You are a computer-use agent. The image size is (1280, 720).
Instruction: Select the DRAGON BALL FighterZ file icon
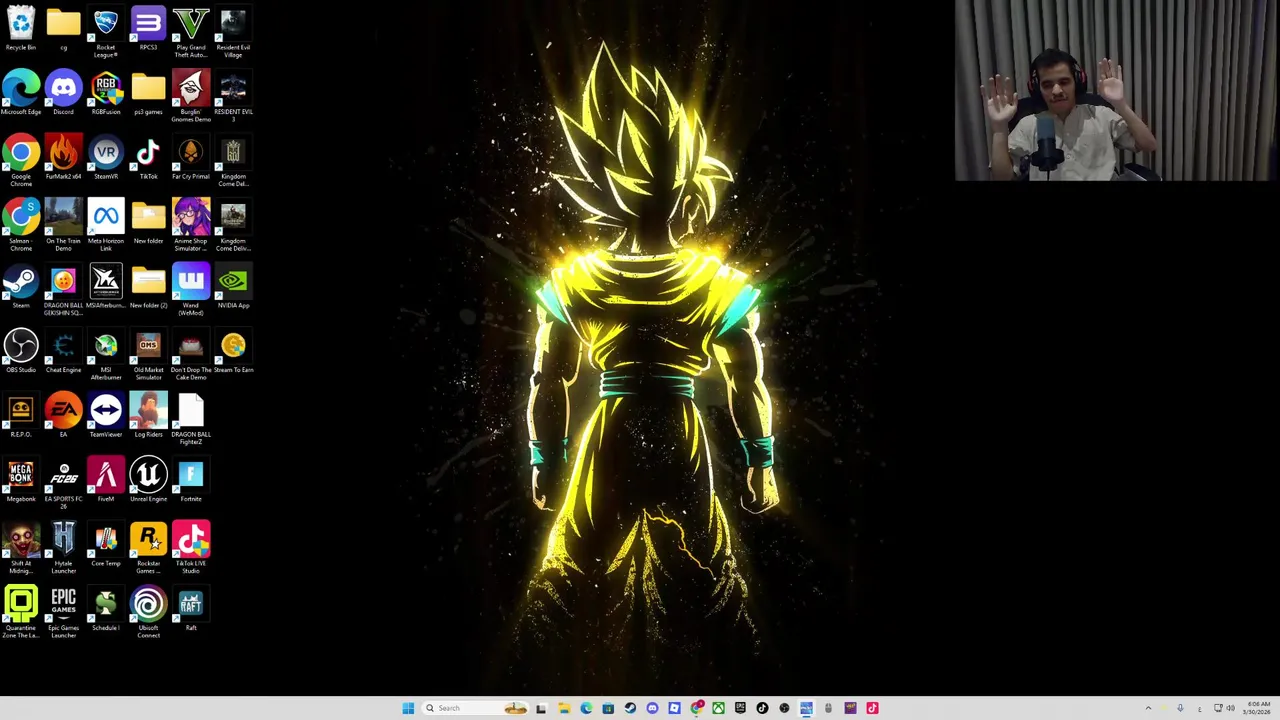tap(191, 420)
